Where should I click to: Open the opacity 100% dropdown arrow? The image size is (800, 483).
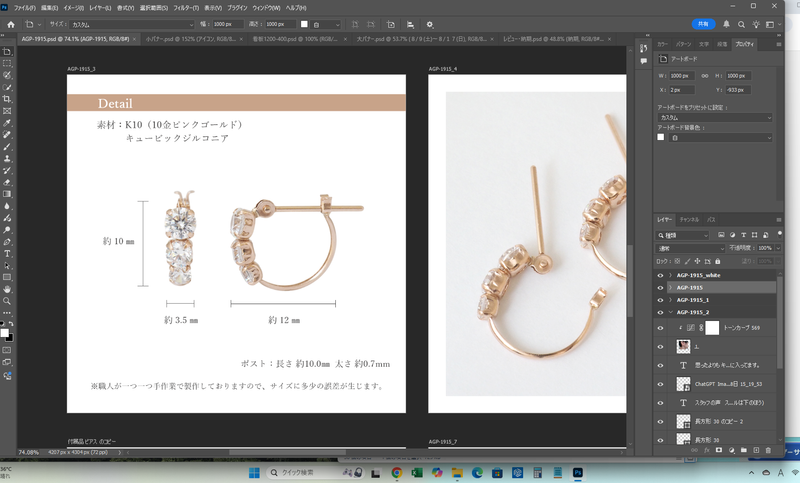tap(778, 248)
